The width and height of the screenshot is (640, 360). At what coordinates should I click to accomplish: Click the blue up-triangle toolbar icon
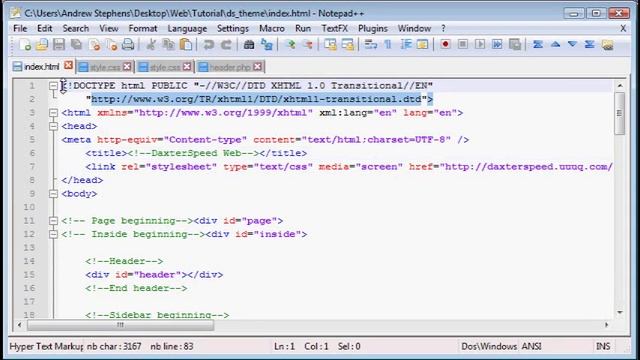(x=555, y=44)
